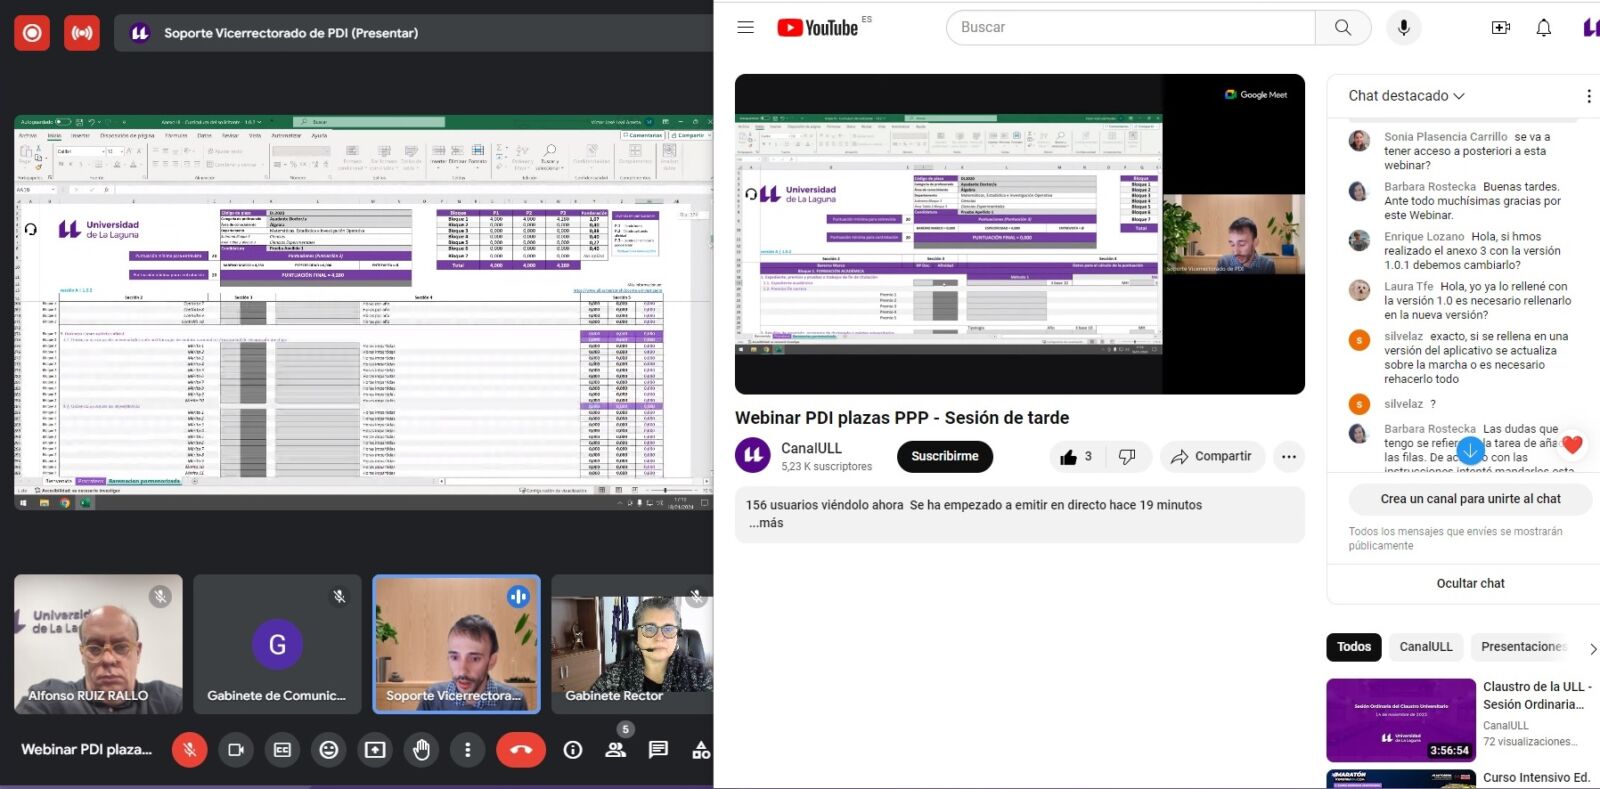
Task: Open YouTube notifications bell
Action: click(x=1543, y=28)
